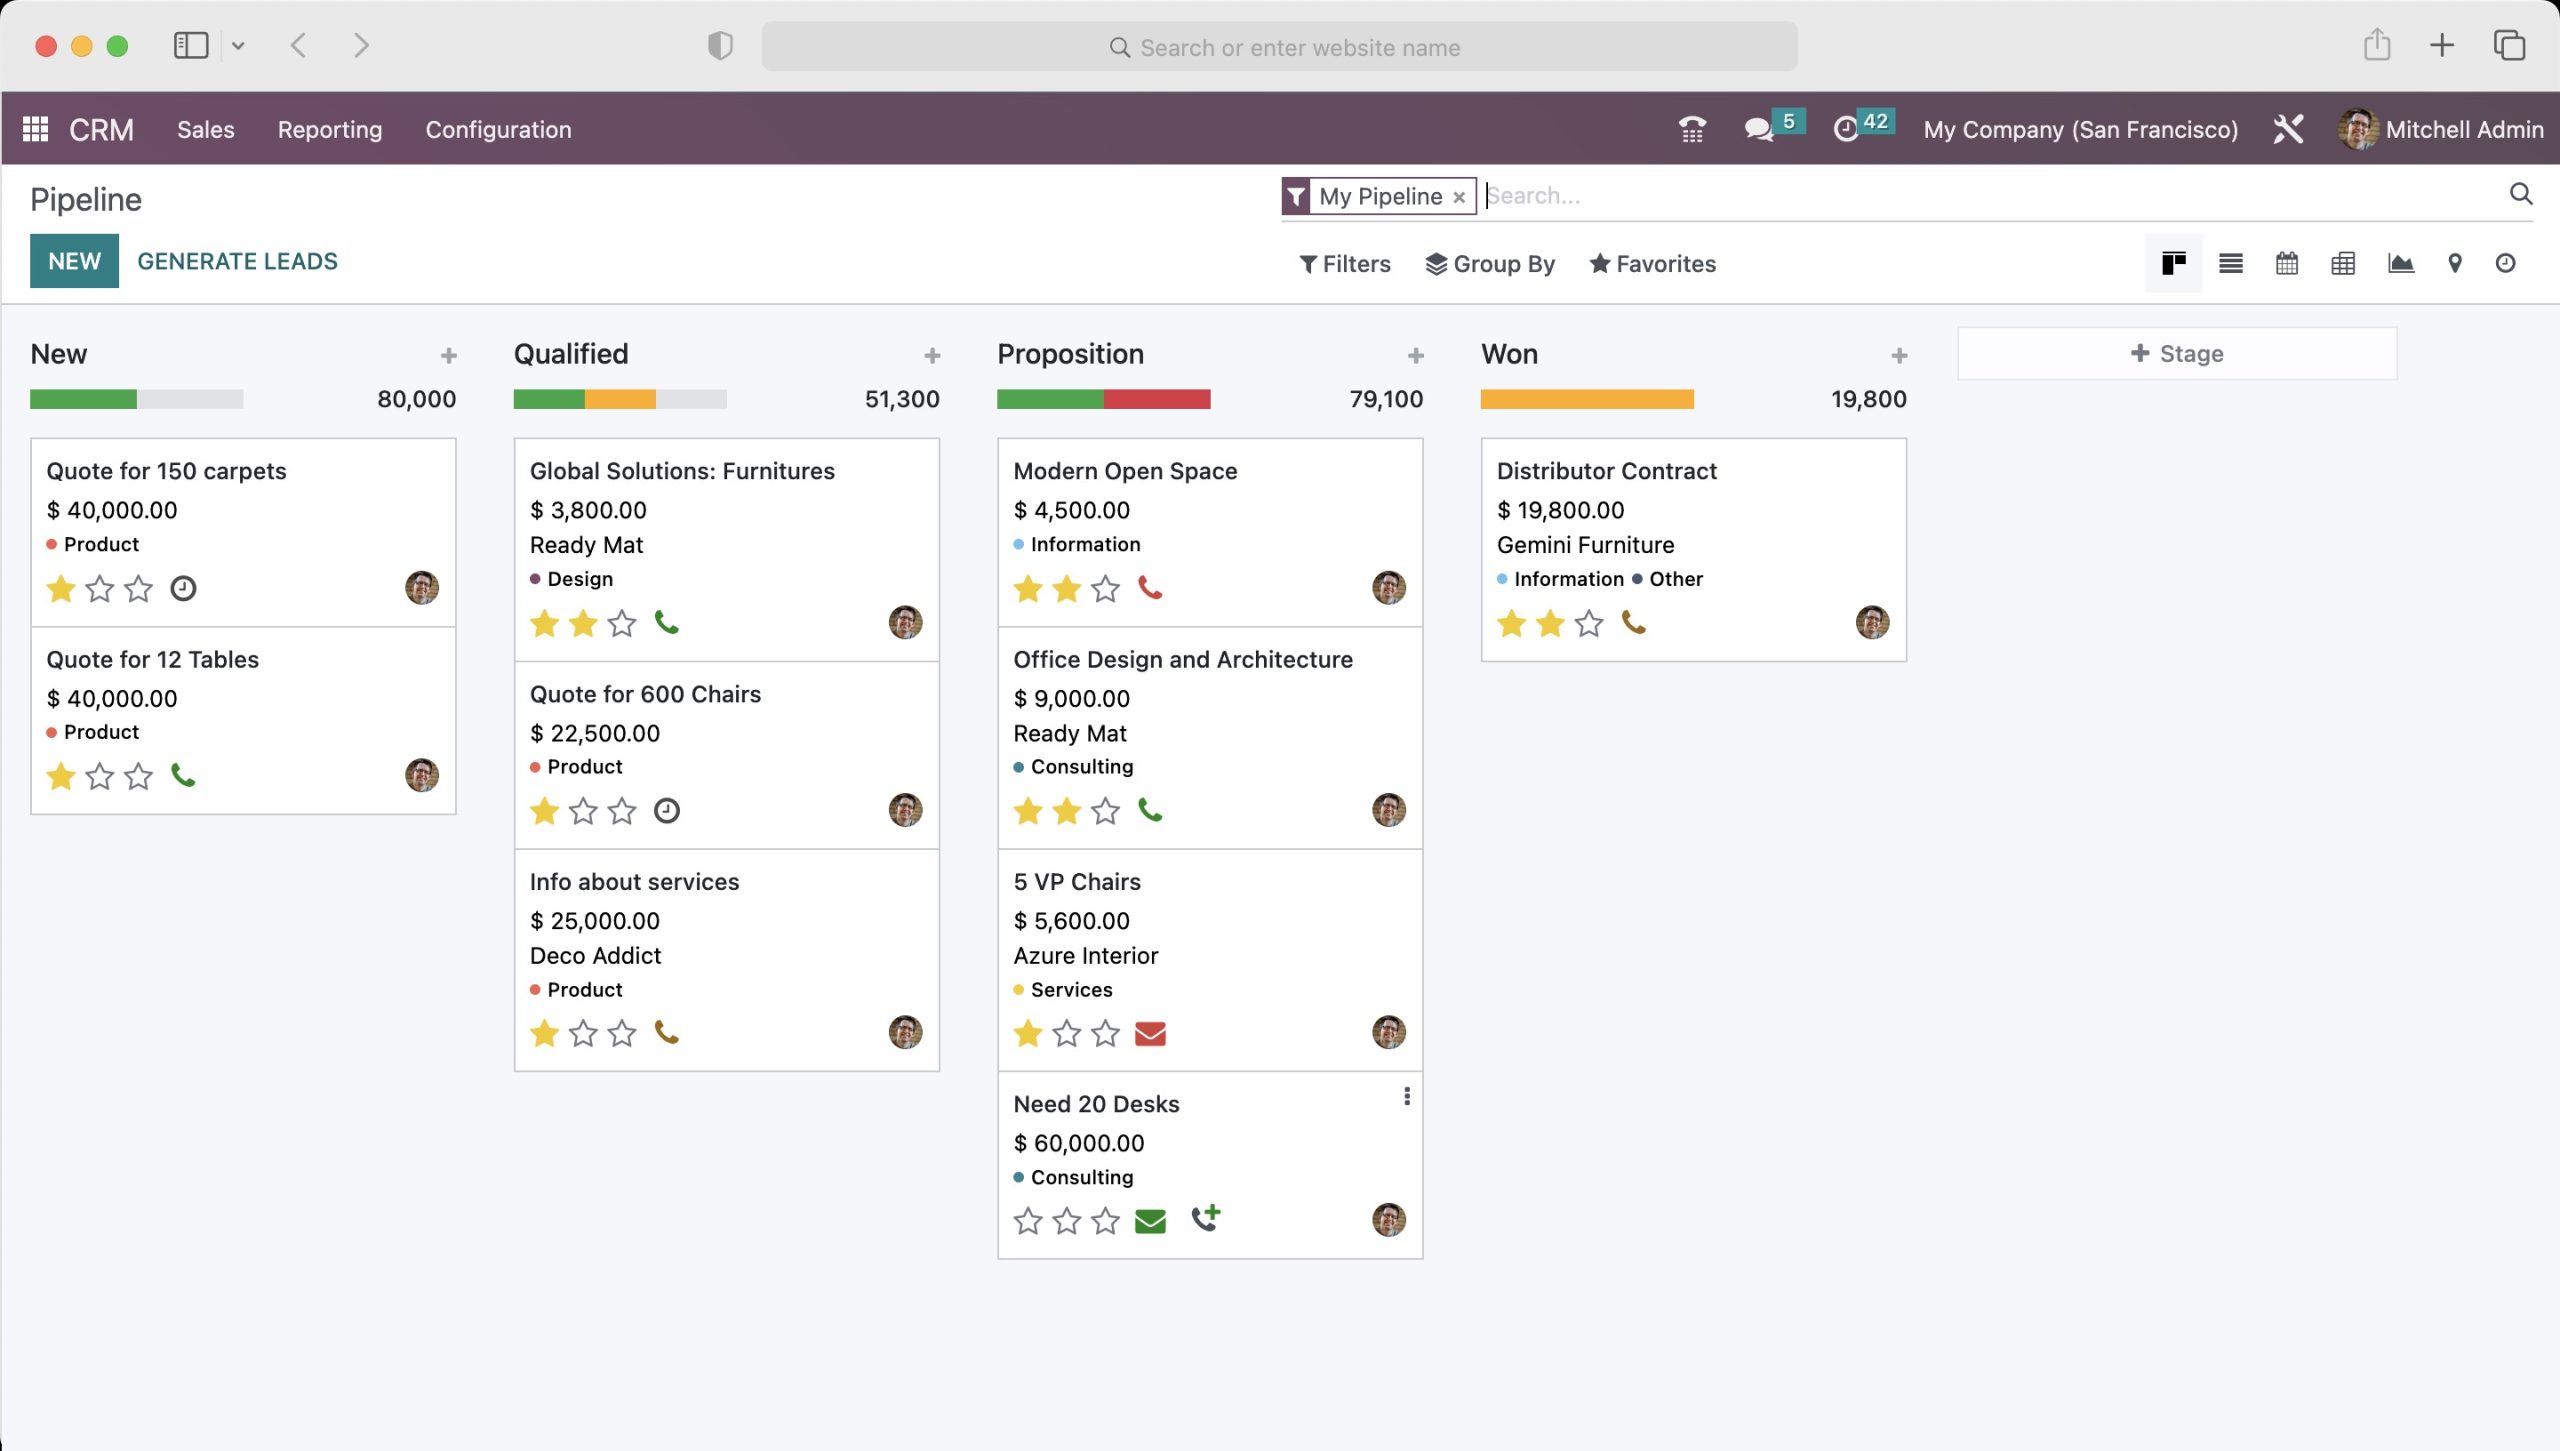This screenshot has width=2560, height=1451.
Task: Open the Configuration menu
Action: (x=498, y=130)
